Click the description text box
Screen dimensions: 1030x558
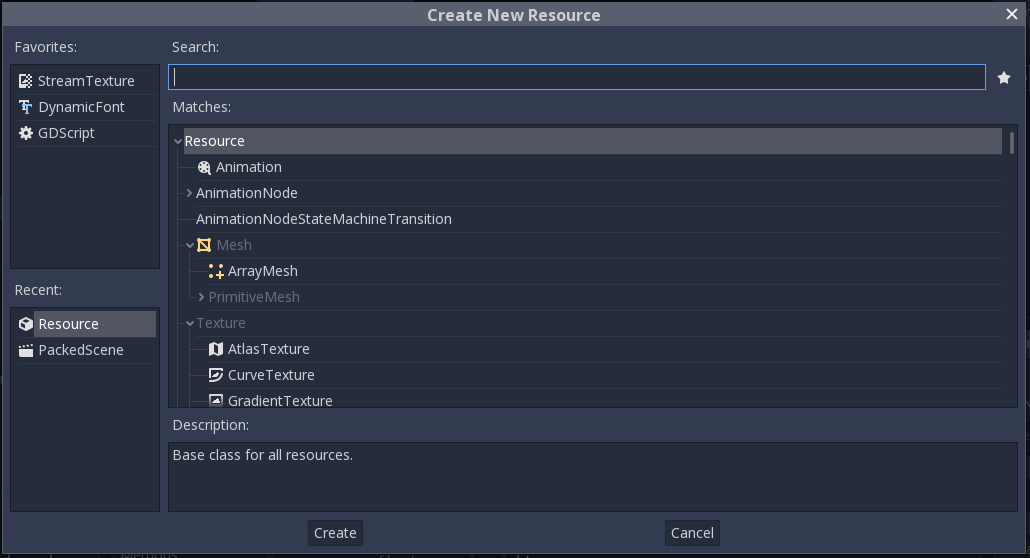coord(593,477)
